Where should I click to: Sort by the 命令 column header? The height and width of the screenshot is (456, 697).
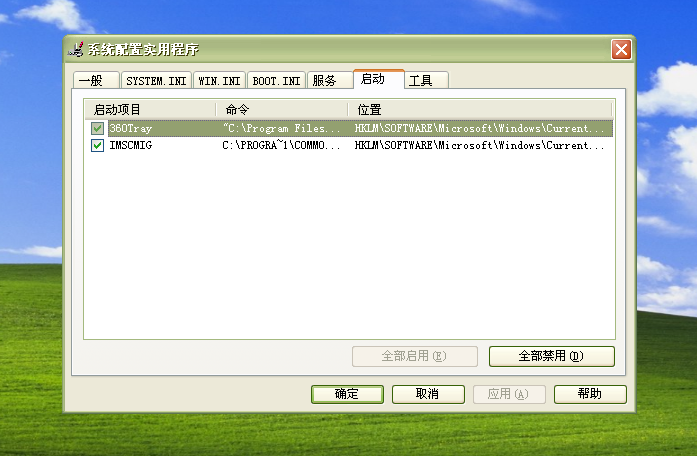click(282, 109)
